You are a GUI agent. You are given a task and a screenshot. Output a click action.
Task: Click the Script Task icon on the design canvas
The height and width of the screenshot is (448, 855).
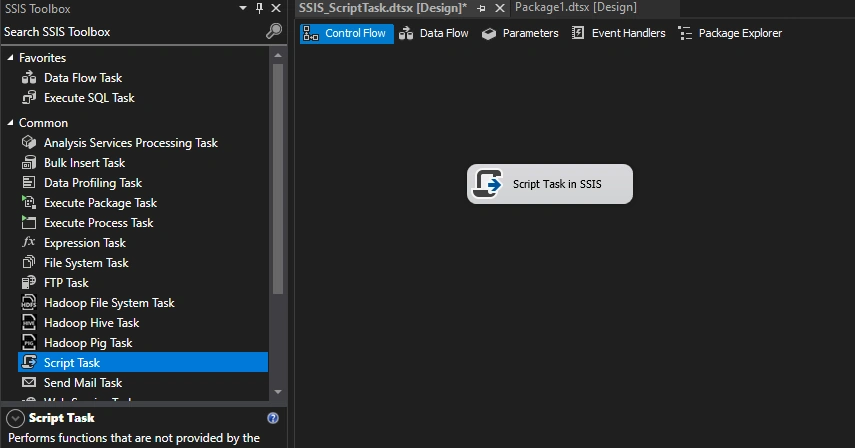487,184
